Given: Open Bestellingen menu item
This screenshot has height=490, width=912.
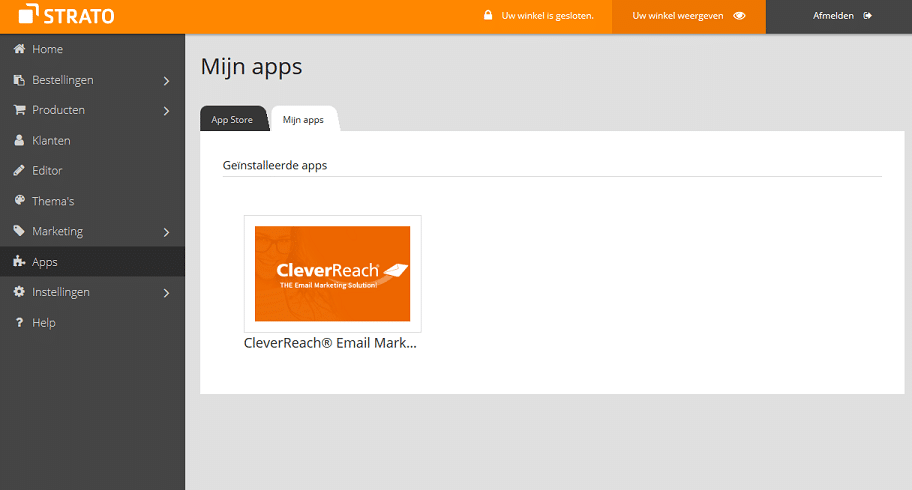Looking at the screenshot, I should pyautogui.click(x=92, y=80).
